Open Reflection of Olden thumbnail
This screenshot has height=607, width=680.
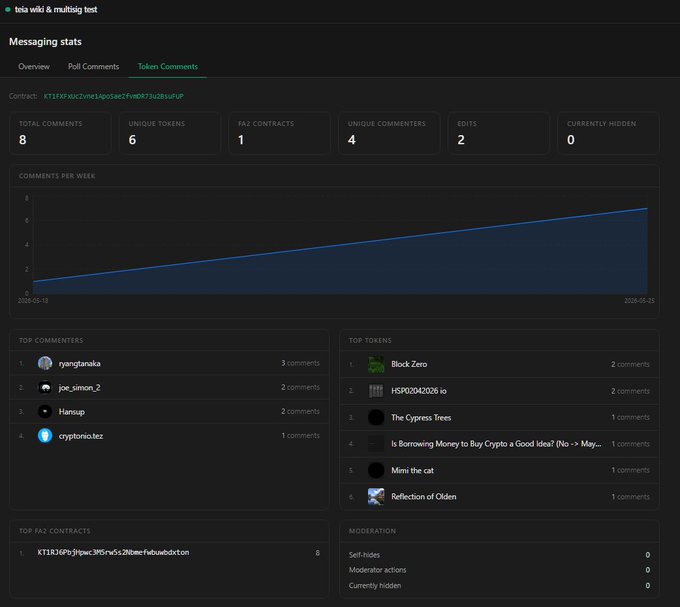pos(376,497)
